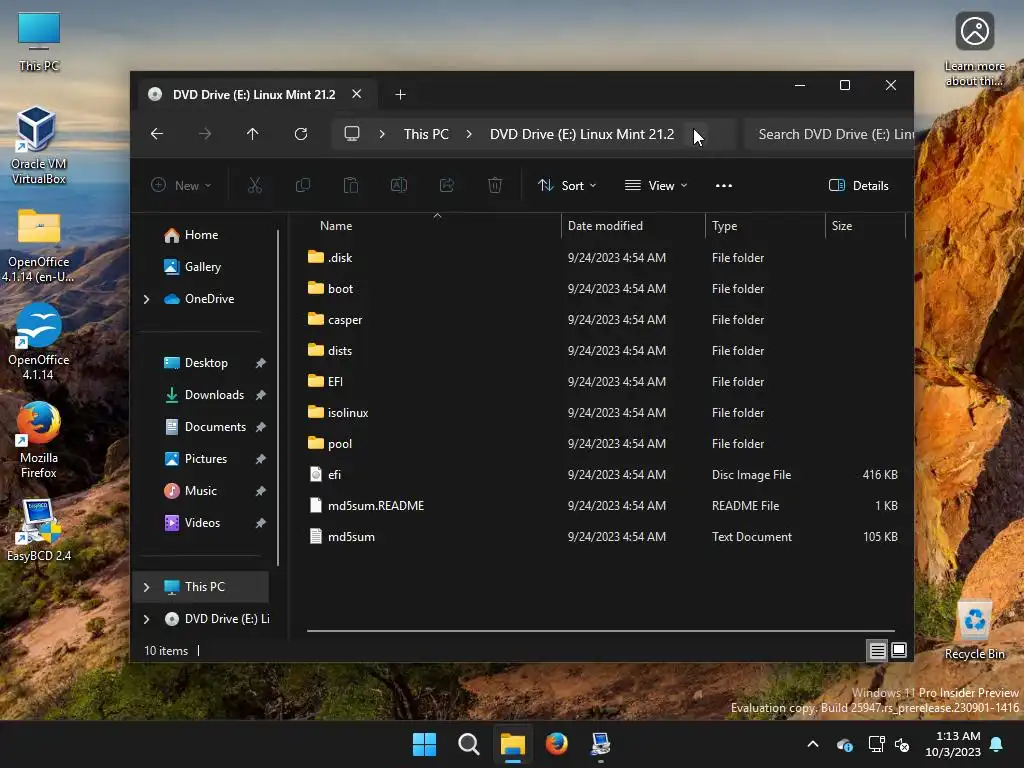Open Music quick access folder

[200, 491]
